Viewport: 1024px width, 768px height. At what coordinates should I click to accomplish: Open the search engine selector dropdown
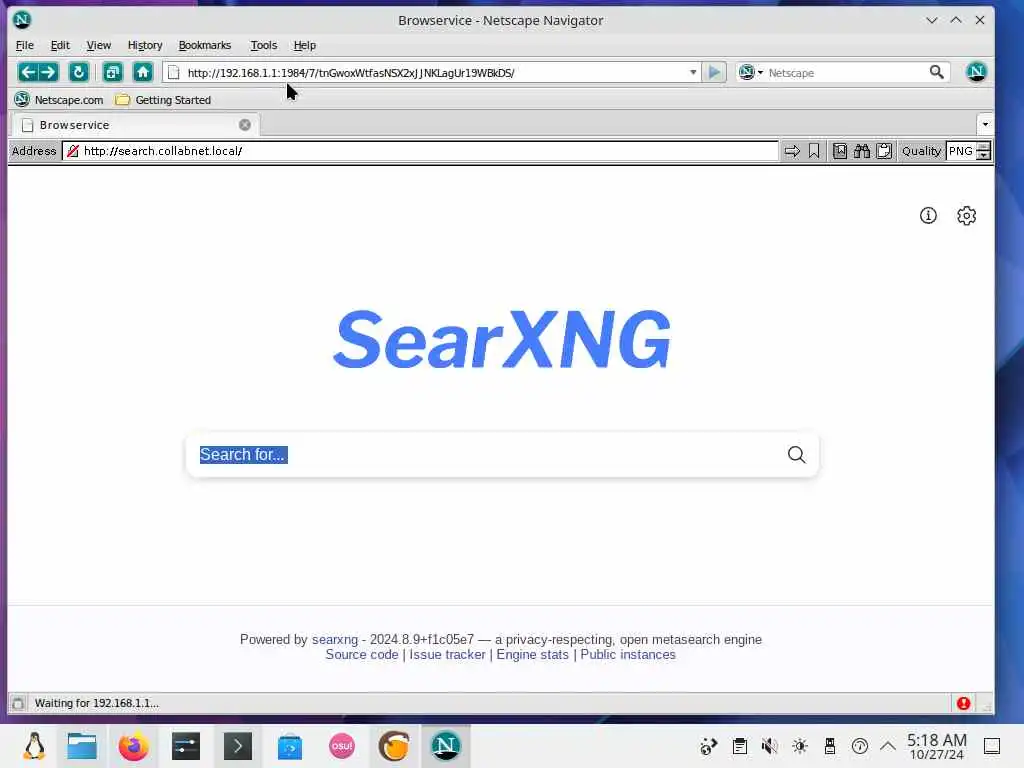point(751,72)
